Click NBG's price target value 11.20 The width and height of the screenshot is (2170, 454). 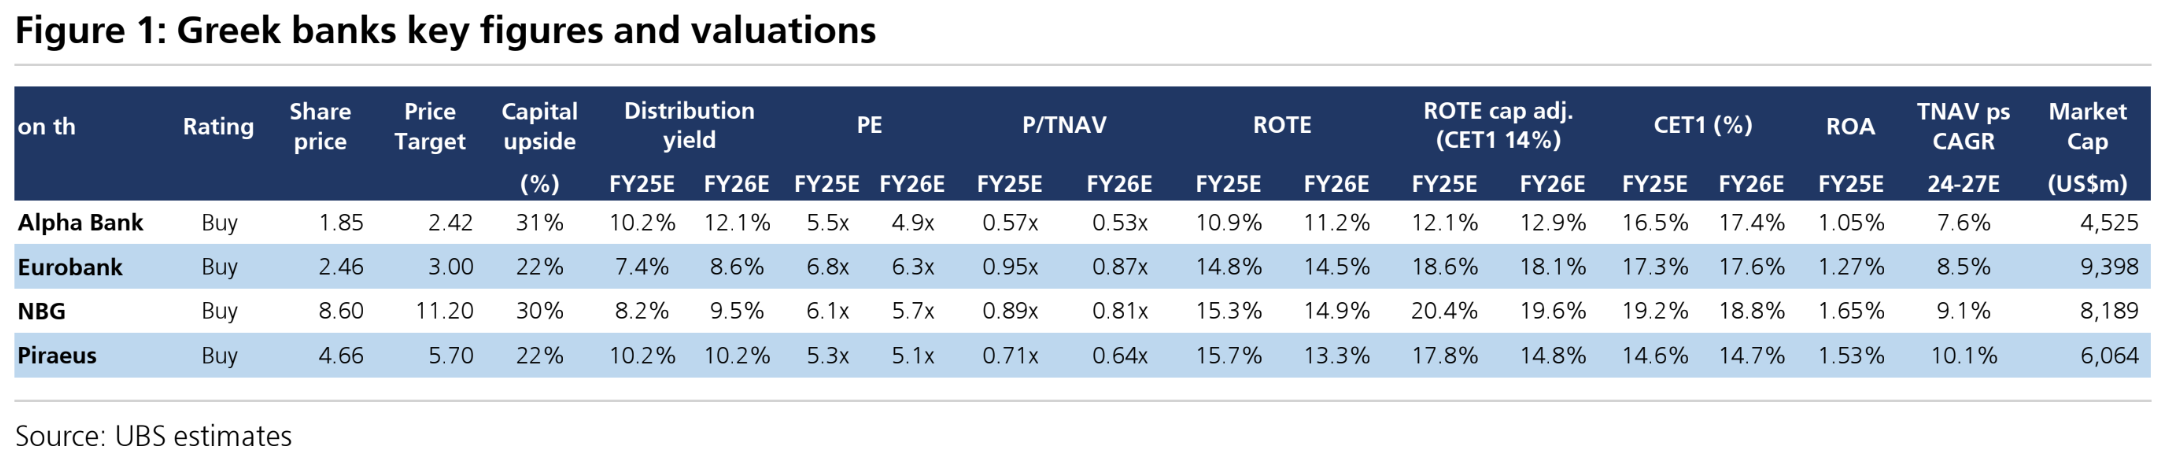(444, 311)
